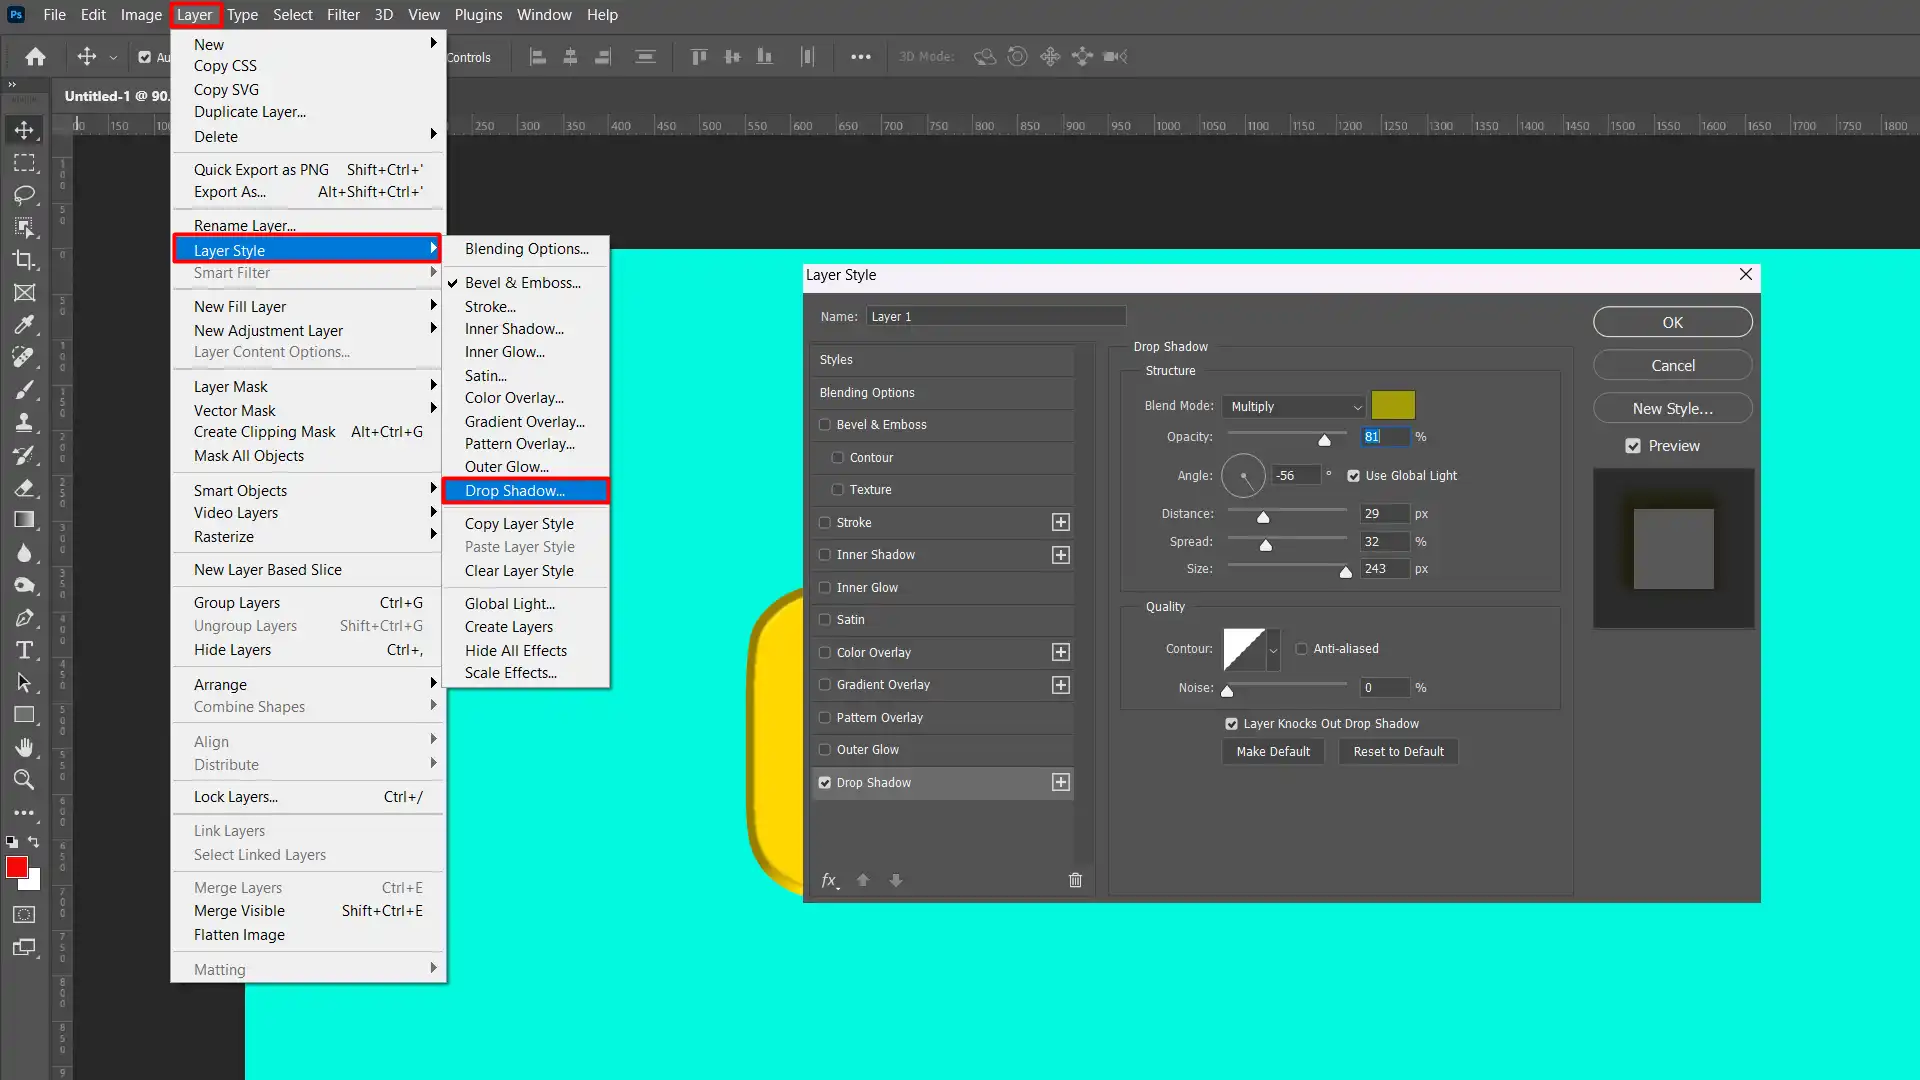Click the New Style... button
Image resolution: width=1920 pixels, height=1080 pixels.
1672,408
